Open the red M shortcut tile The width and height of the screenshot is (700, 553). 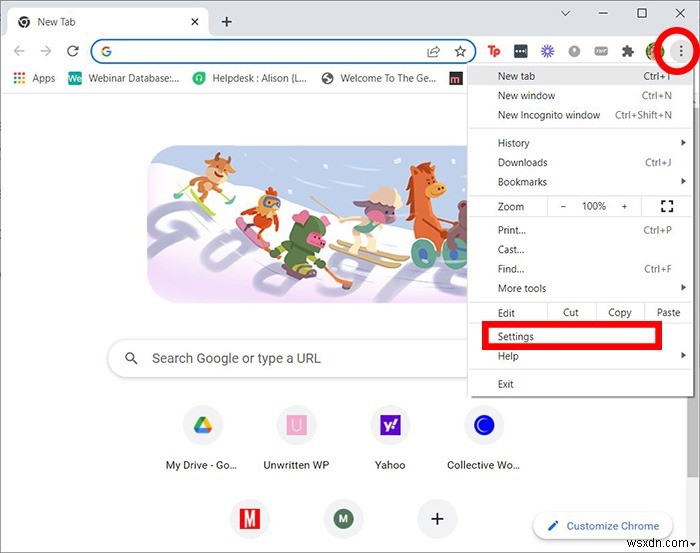coord(250,519)
